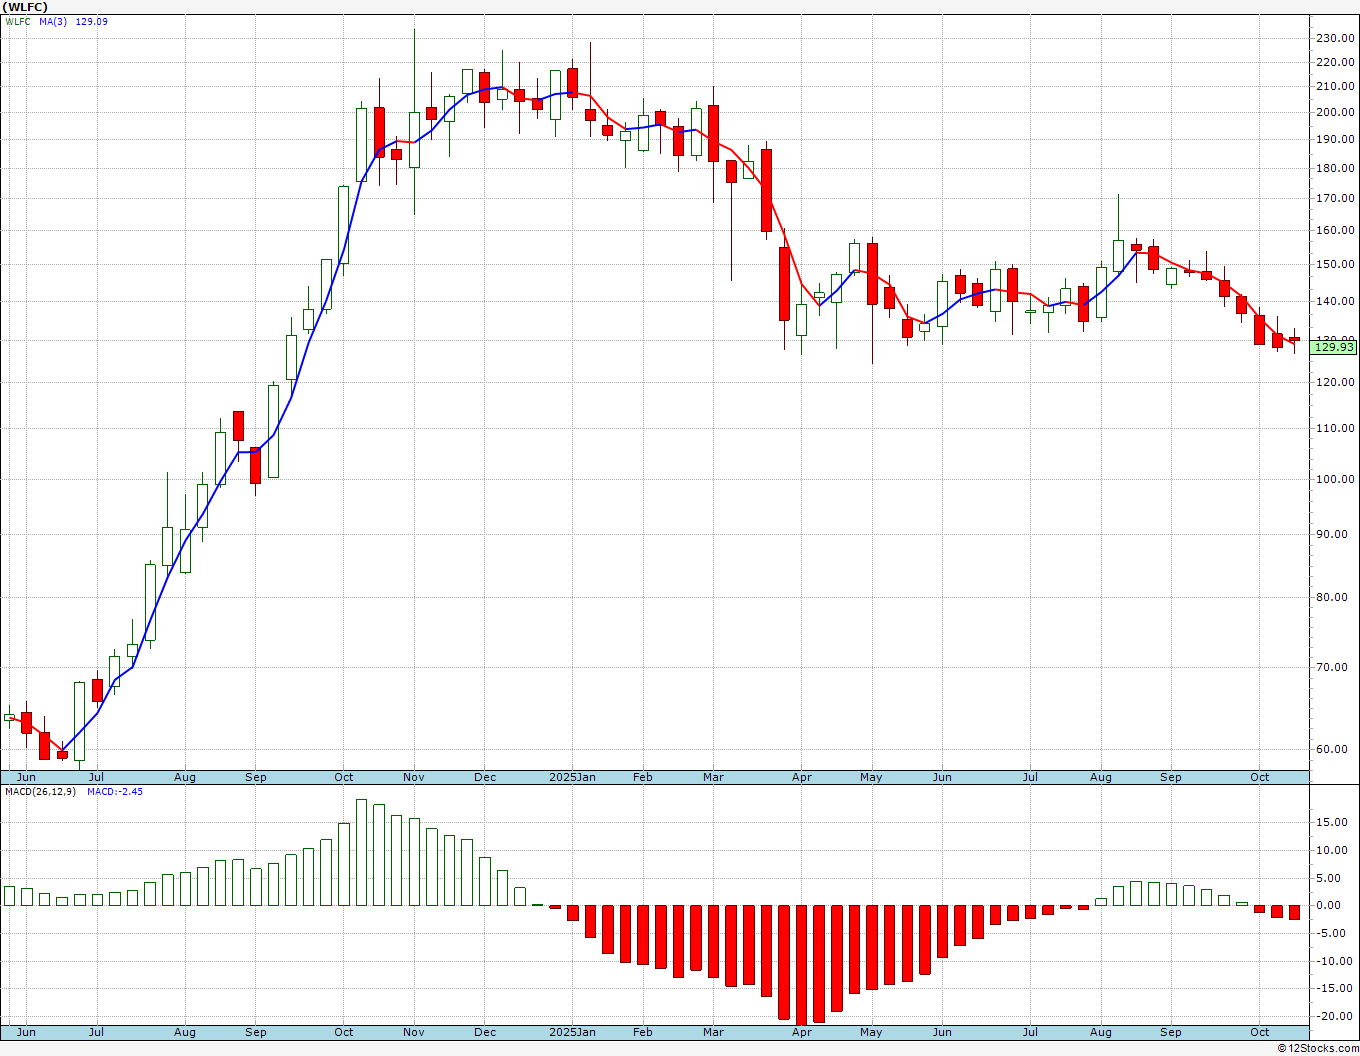Click the 129.93 current price tag
Viewport: 1360px width, 1056px height.
[x=1334, y=347]
